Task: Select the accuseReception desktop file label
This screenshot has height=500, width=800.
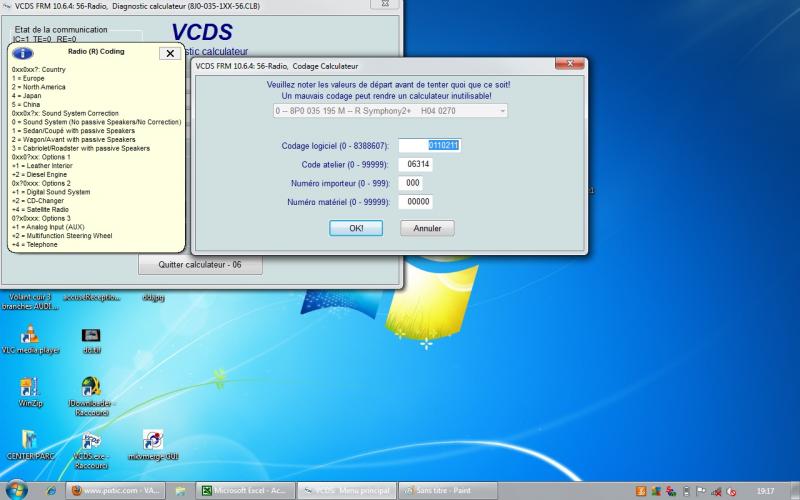Action: (92, 297)
